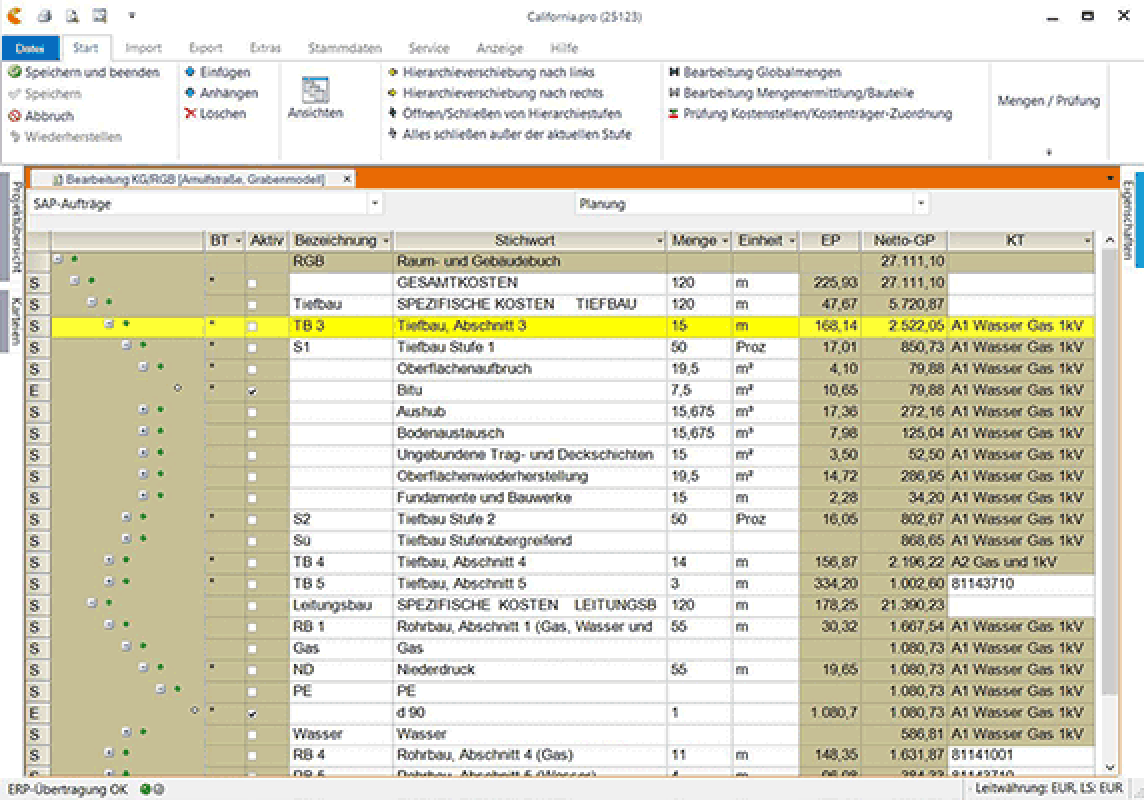Open Bearbeitung Globalmengen
1144x800 pixels.
pos(755,72)
